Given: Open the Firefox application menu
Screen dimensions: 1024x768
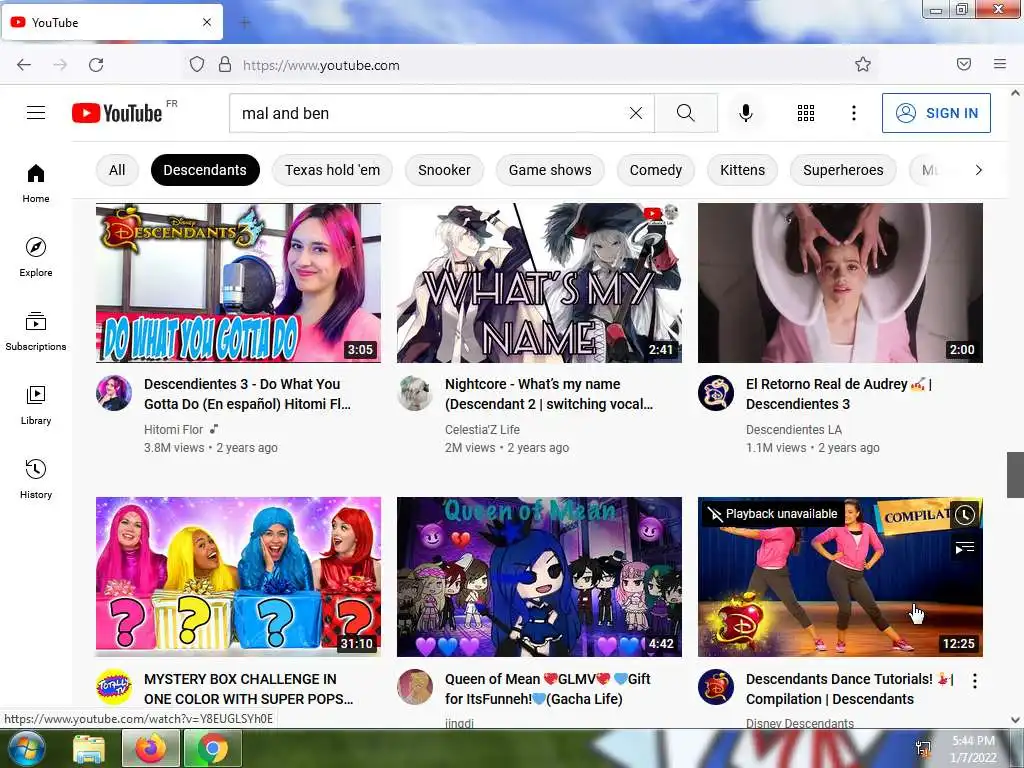Looking at the screenshot, I should [x=999, y=64].
